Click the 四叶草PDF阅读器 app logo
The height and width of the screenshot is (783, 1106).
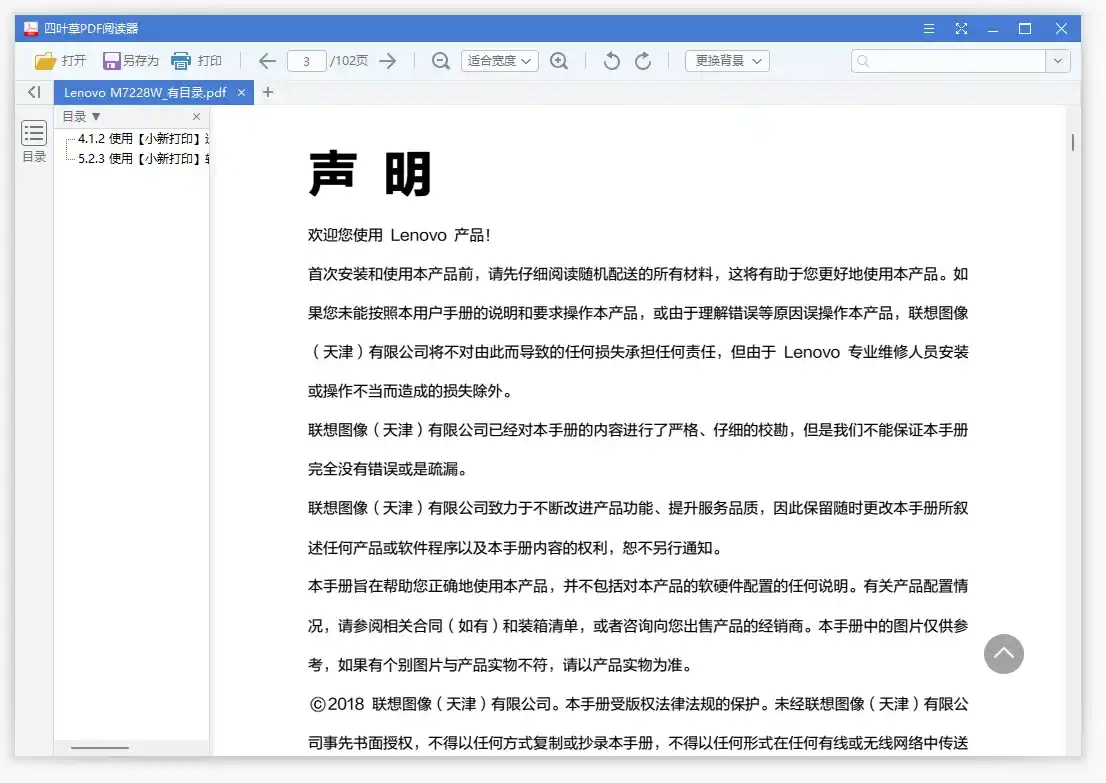31,29
